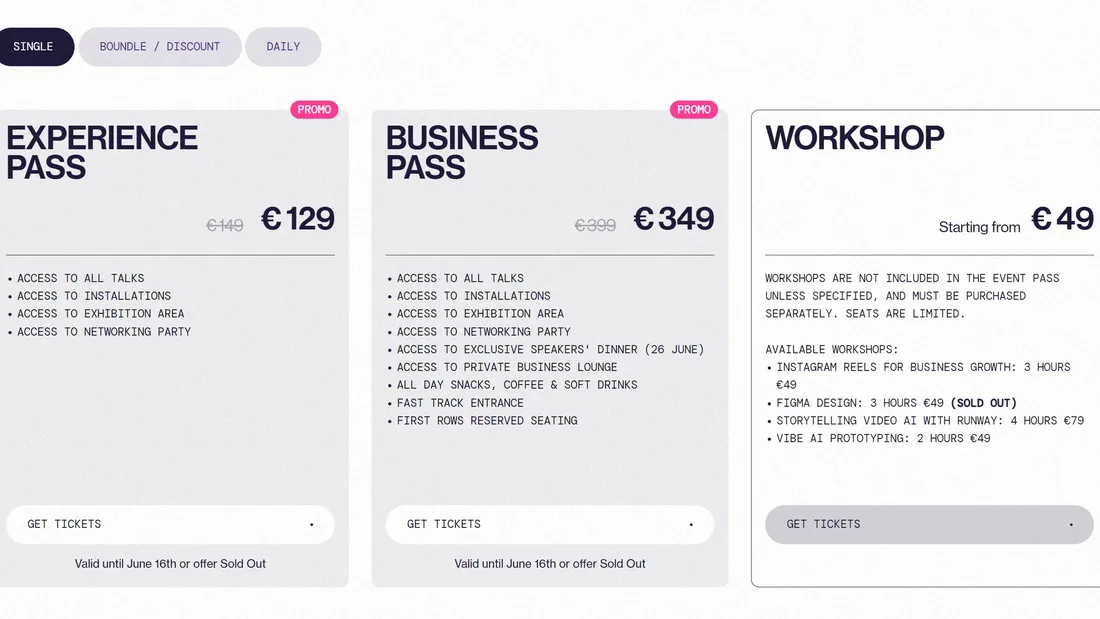The height and width of the screenshot is (619, 1100).
Task: Click the €349 promo price
Action: [674, 219]
